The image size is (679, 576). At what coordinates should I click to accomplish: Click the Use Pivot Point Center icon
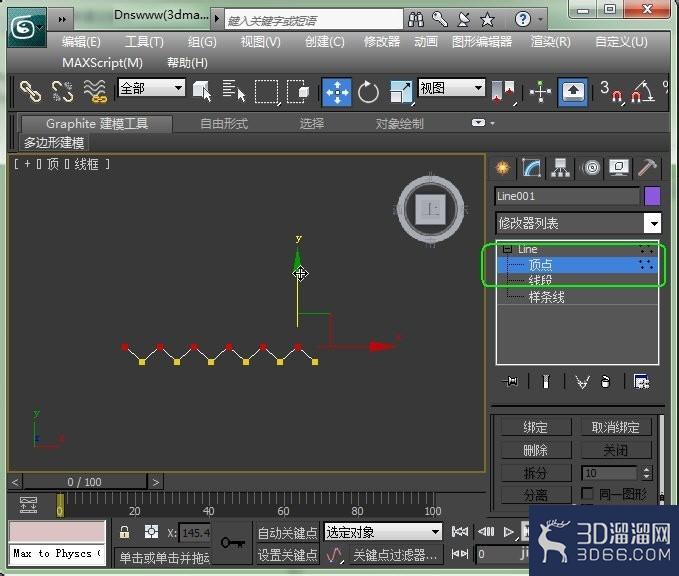[x=503, y=92]
